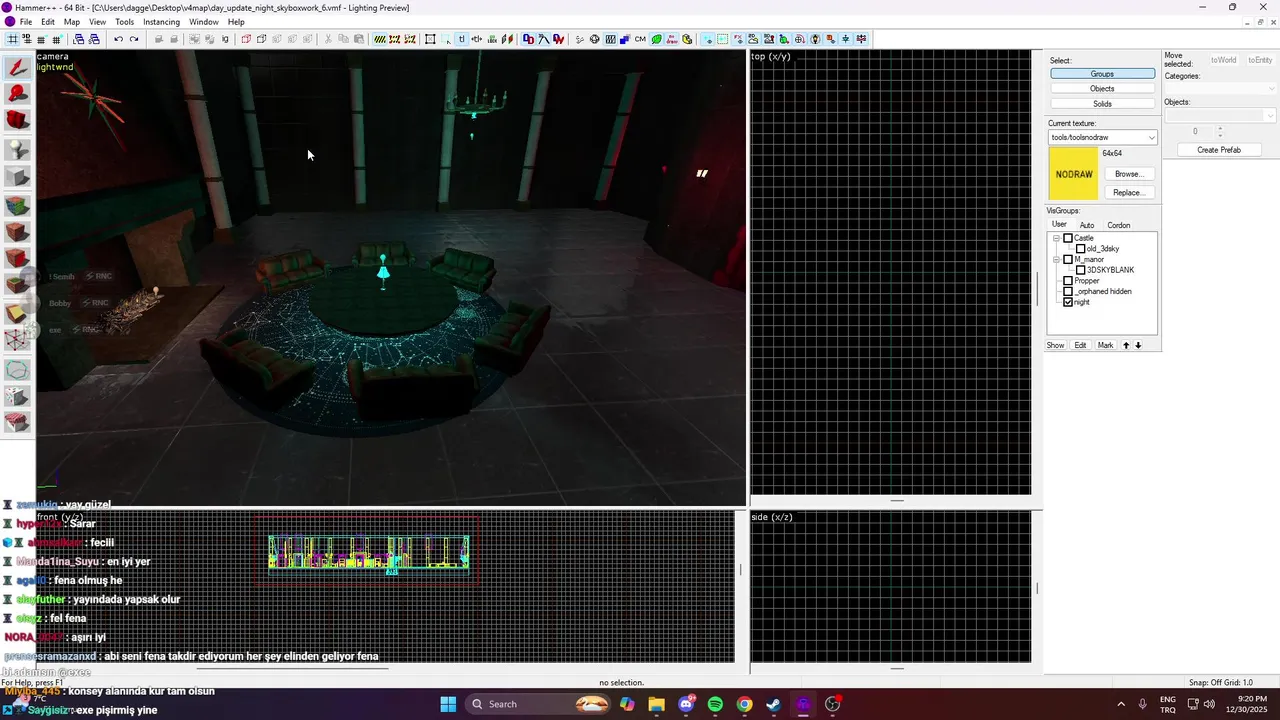This screenshot has width=1280, height=720.
Task: Open the Instancing menu
Action: [x=161, y=21]
